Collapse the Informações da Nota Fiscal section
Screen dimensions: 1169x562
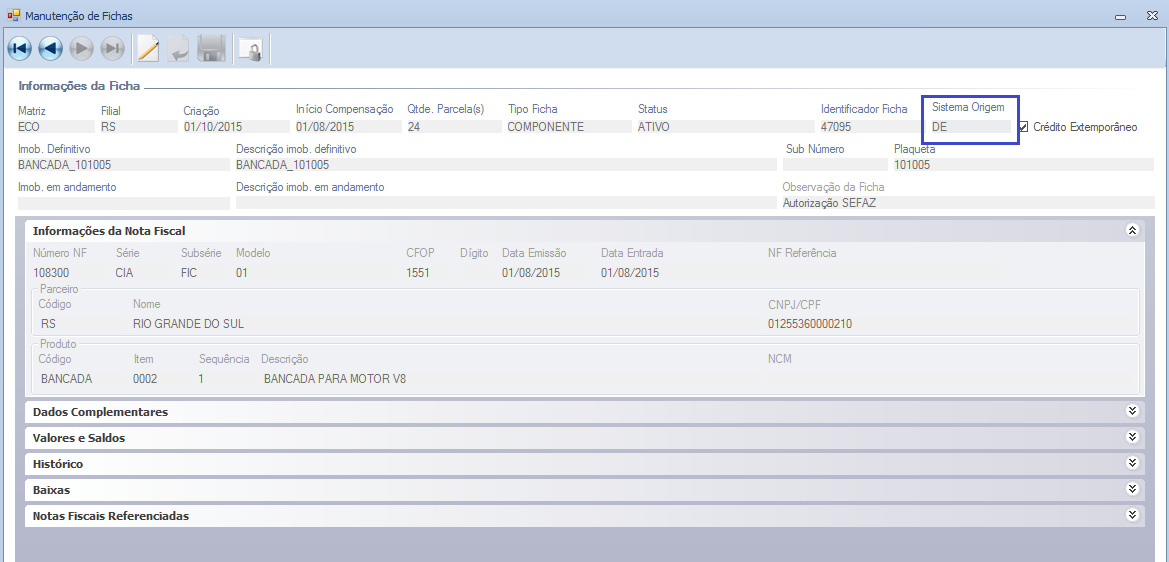(x=1132, y=231)
